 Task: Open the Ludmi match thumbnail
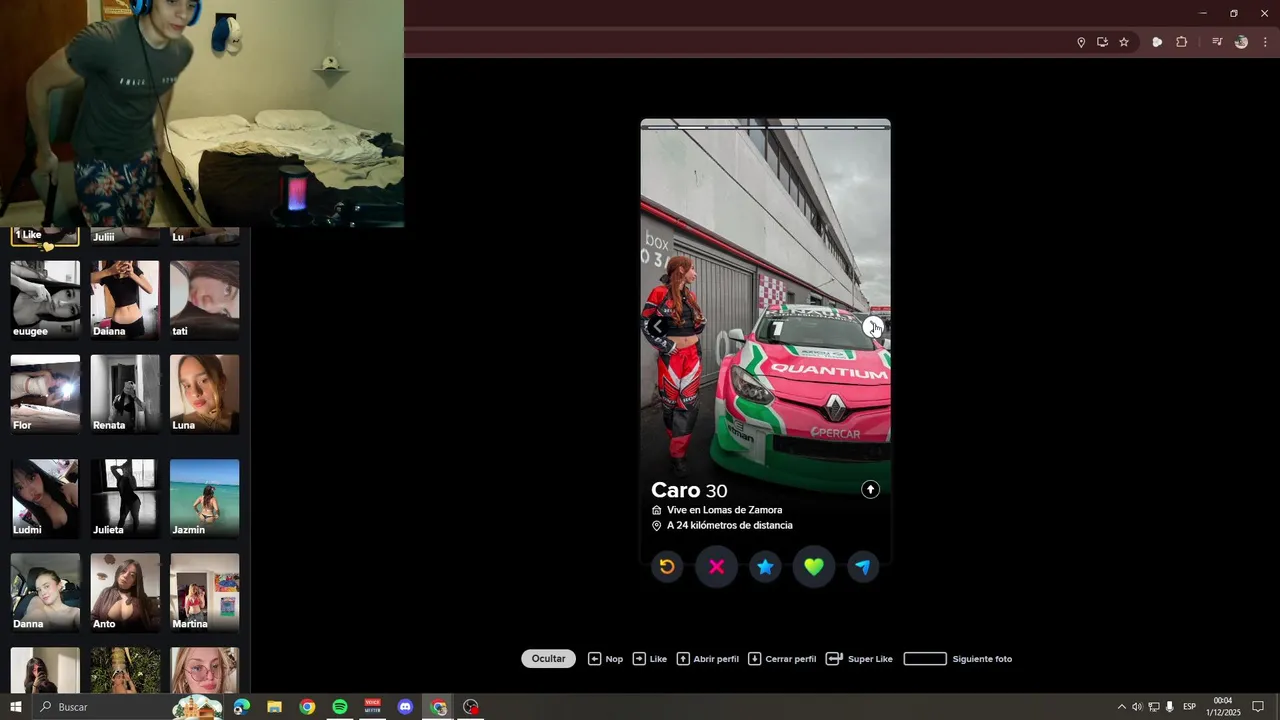click(x=45, y=498)
